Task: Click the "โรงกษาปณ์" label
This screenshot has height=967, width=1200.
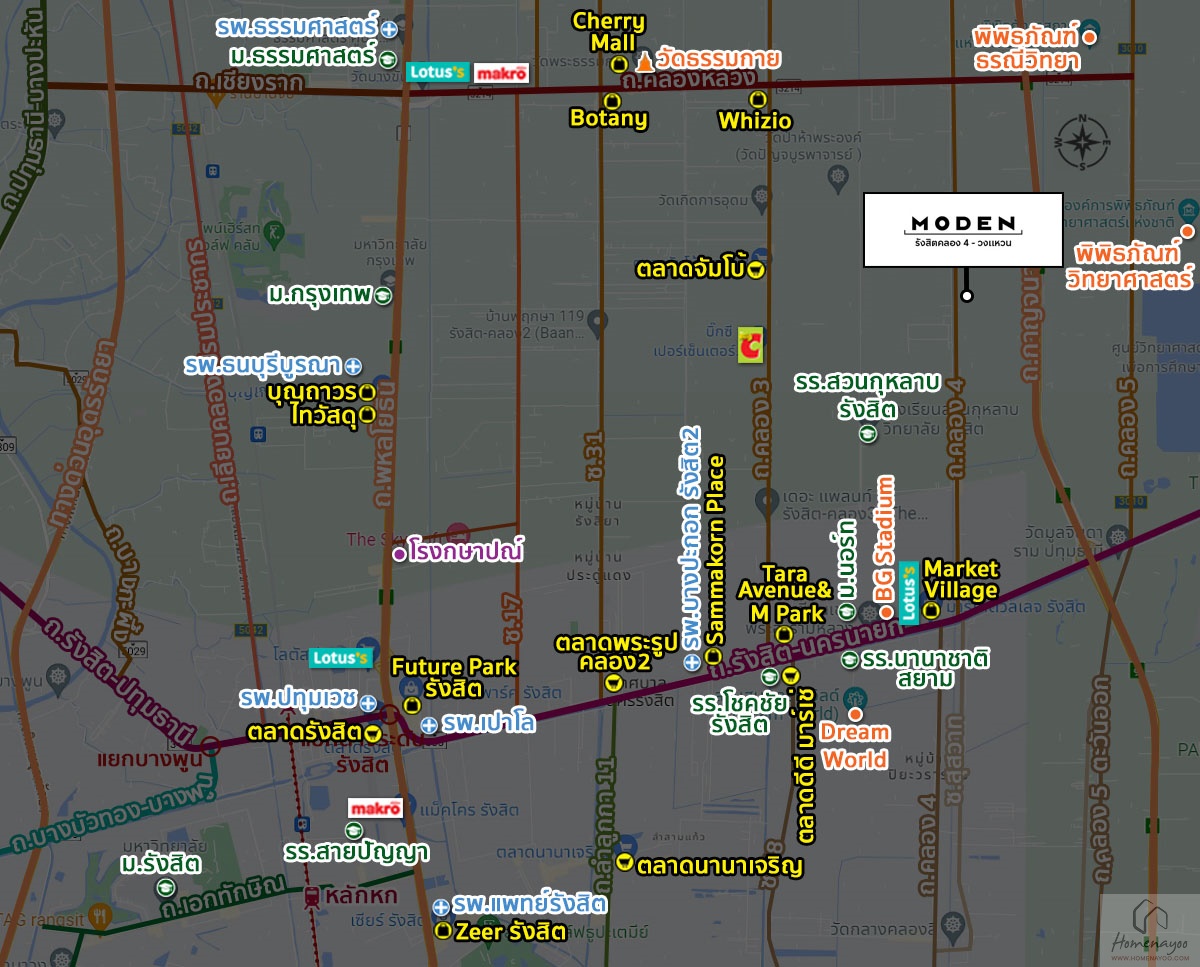Action: (466, 551)
